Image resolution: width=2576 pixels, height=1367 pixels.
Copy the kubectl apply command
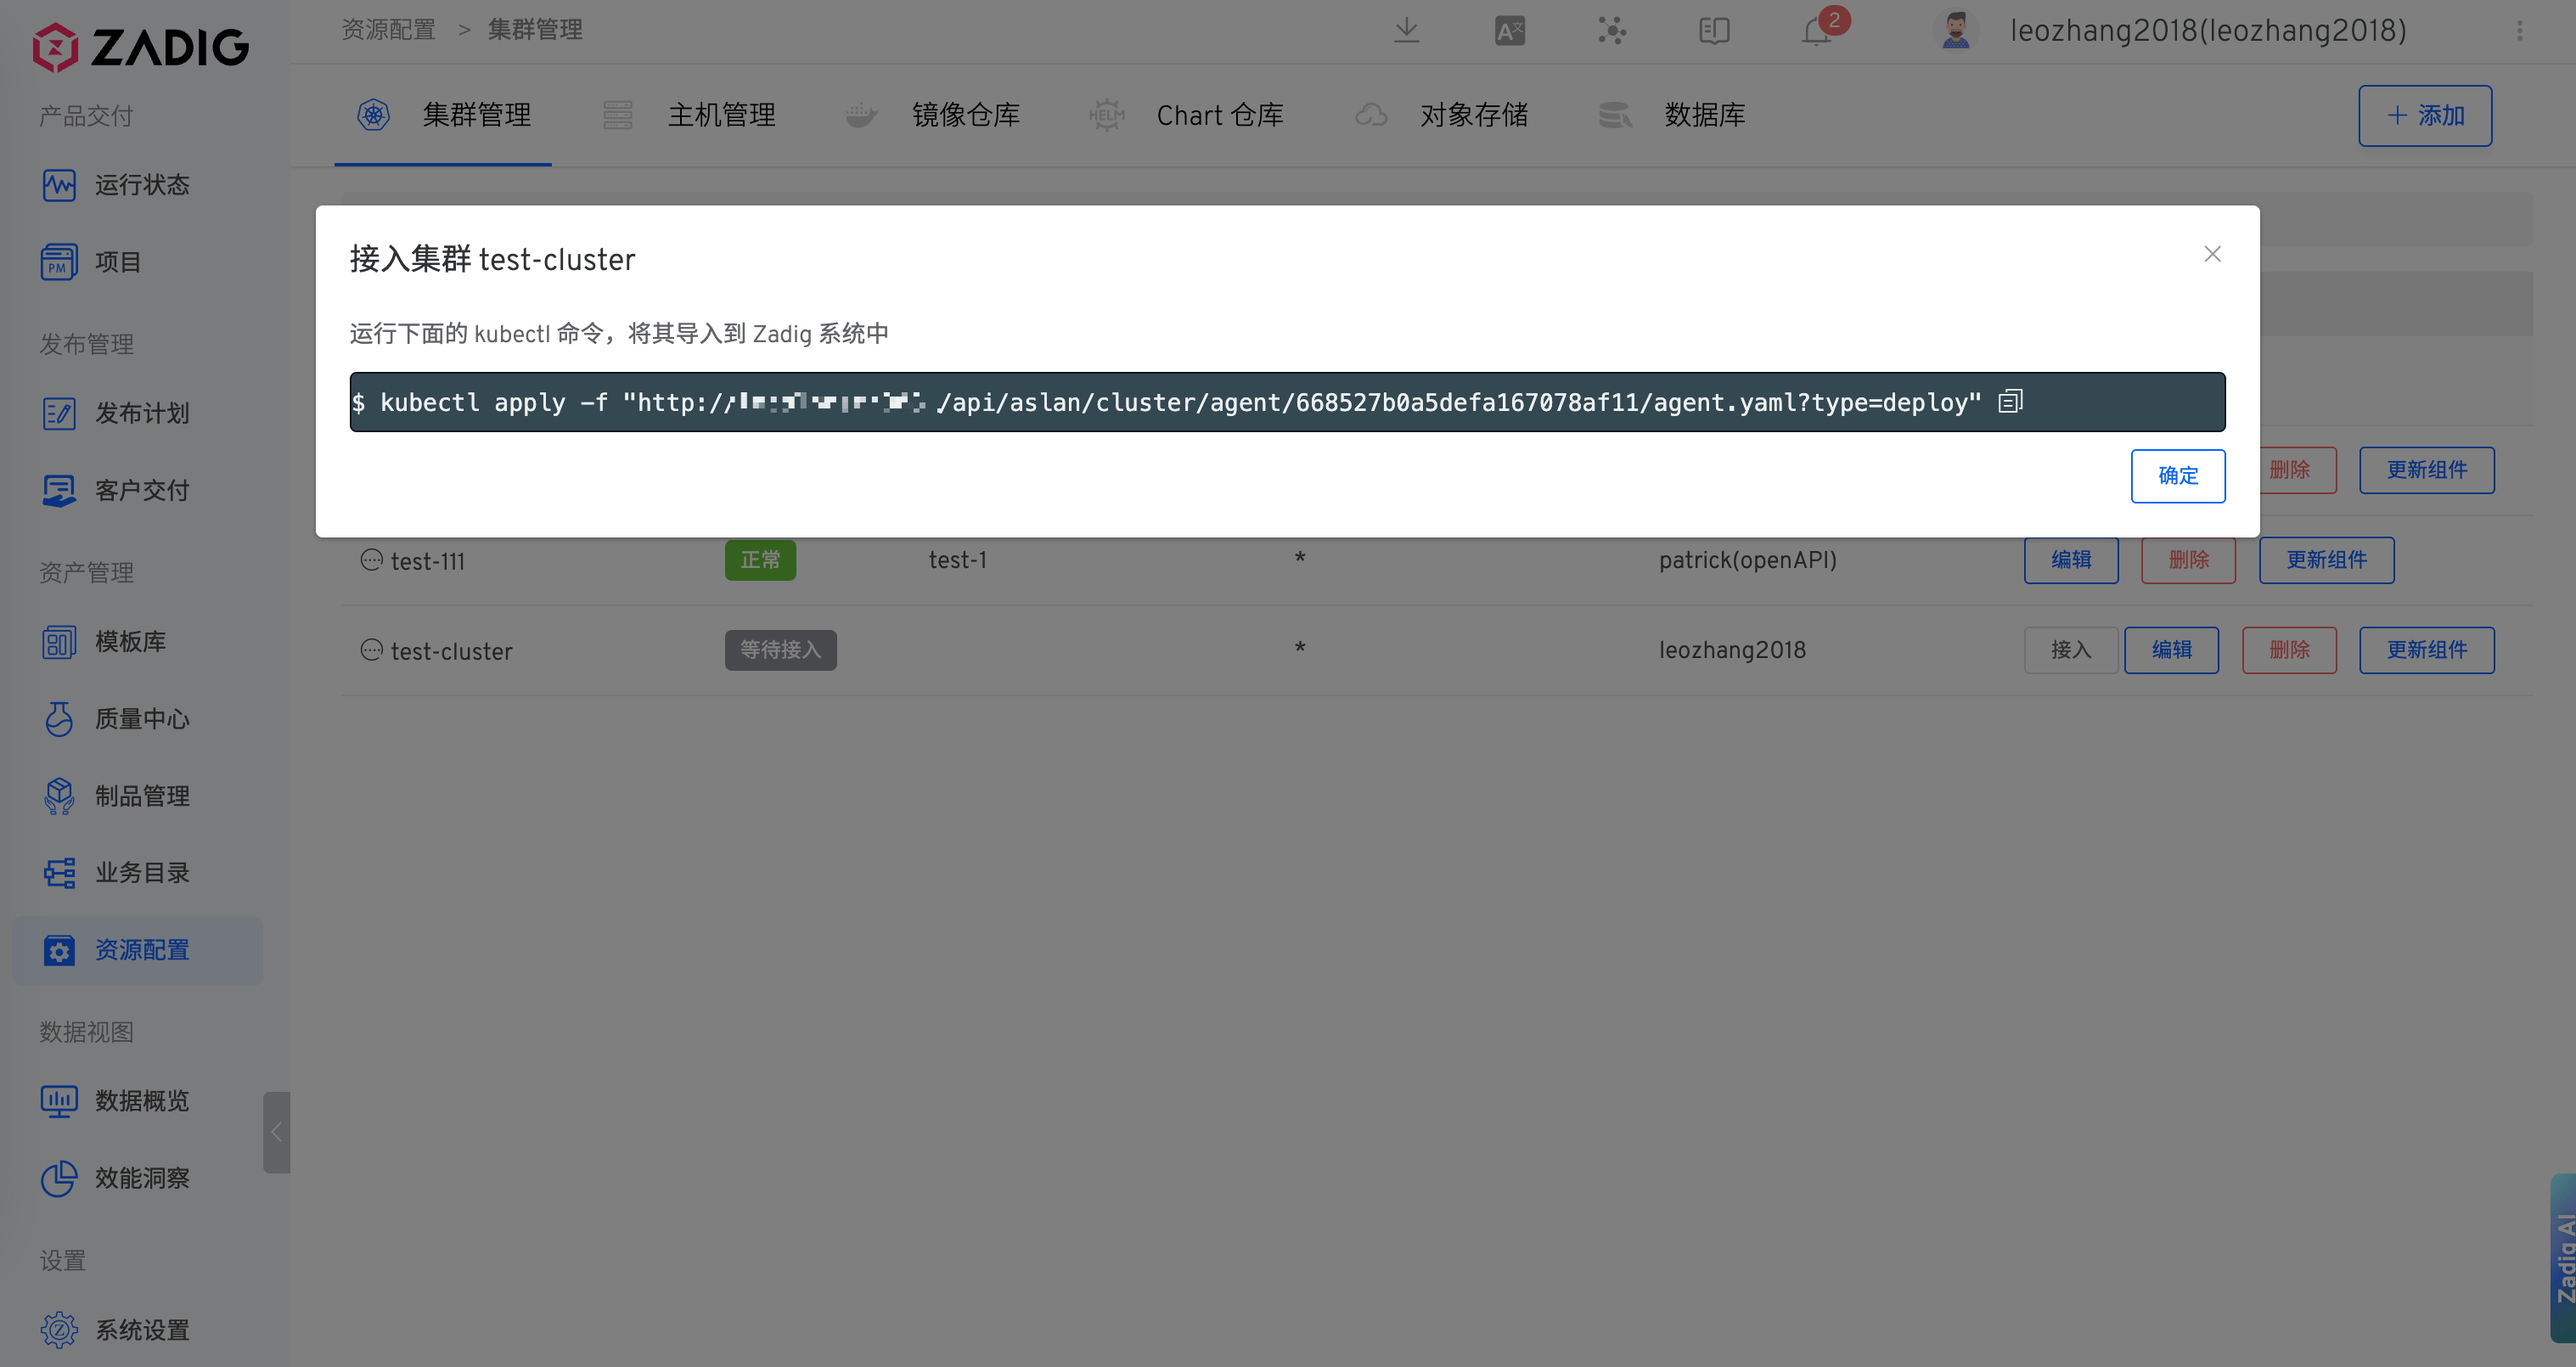[2010, 402]
